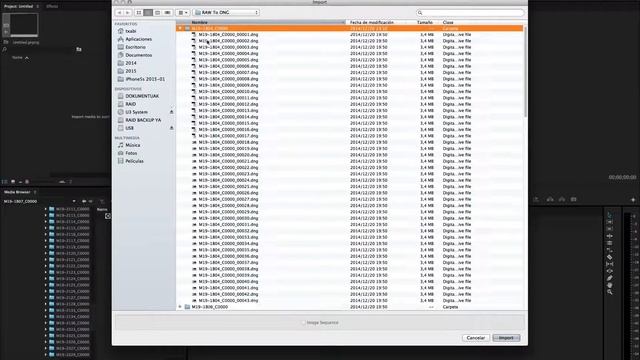Select file M19-1804_C0000_00001.dng
The width and height of the screenshot is (640, 360).
tap(228, 35)
